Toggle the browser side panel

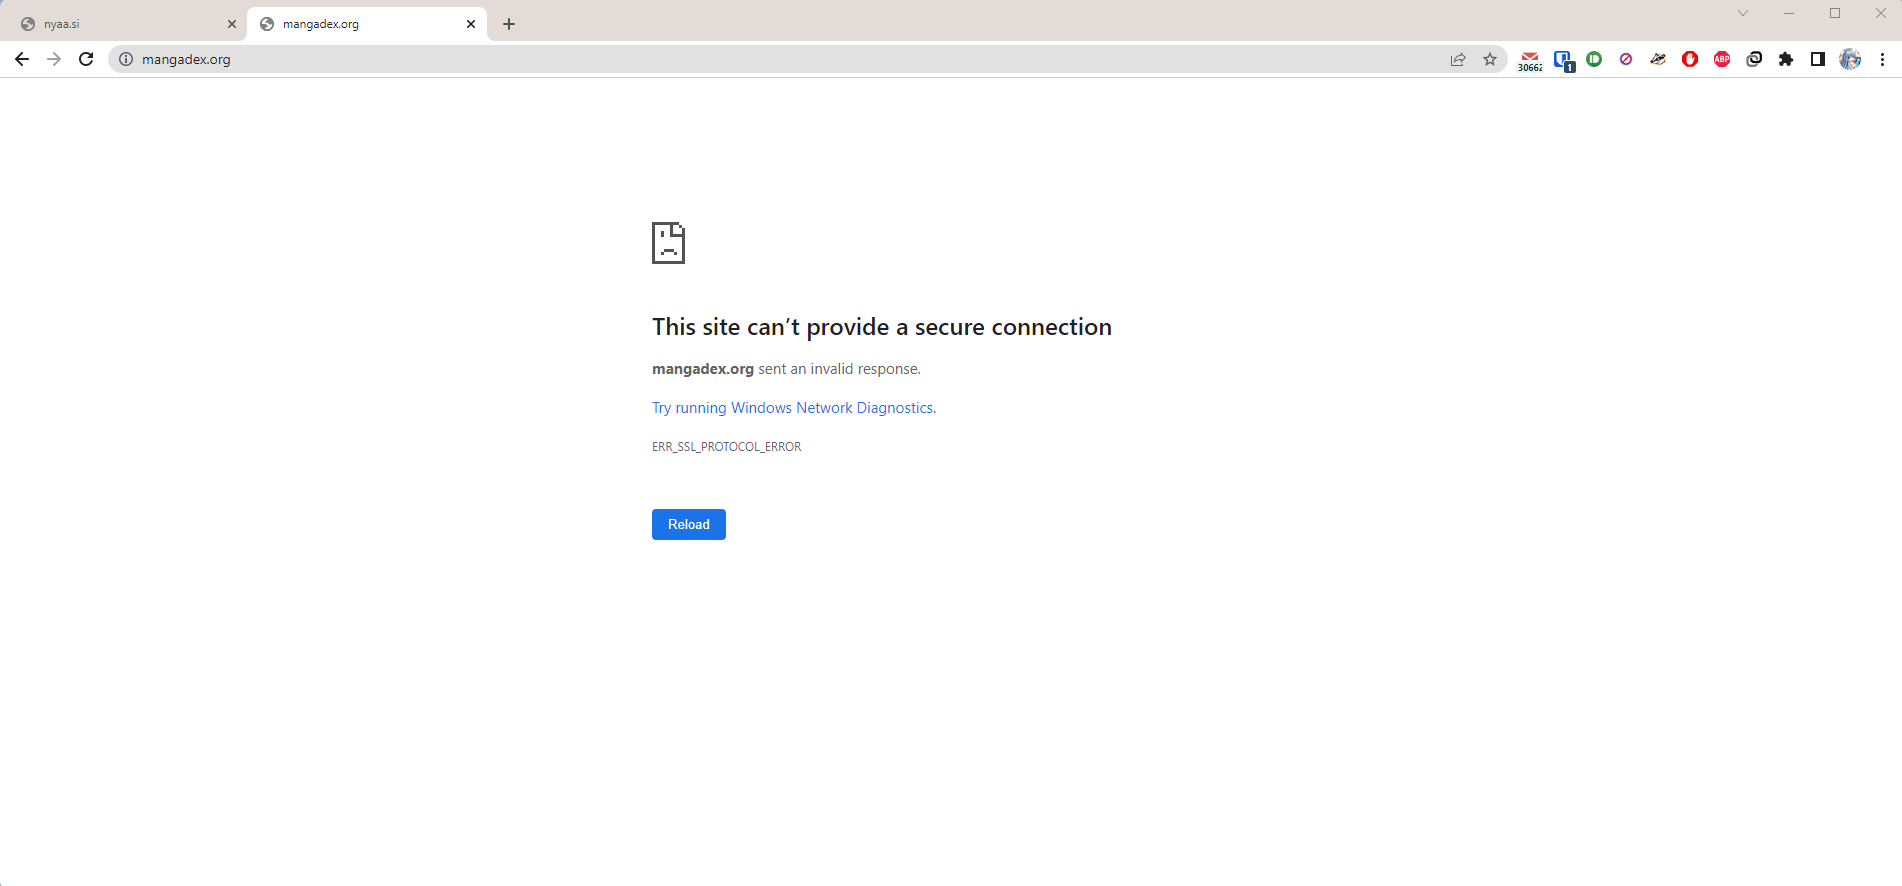point(1818,60)
